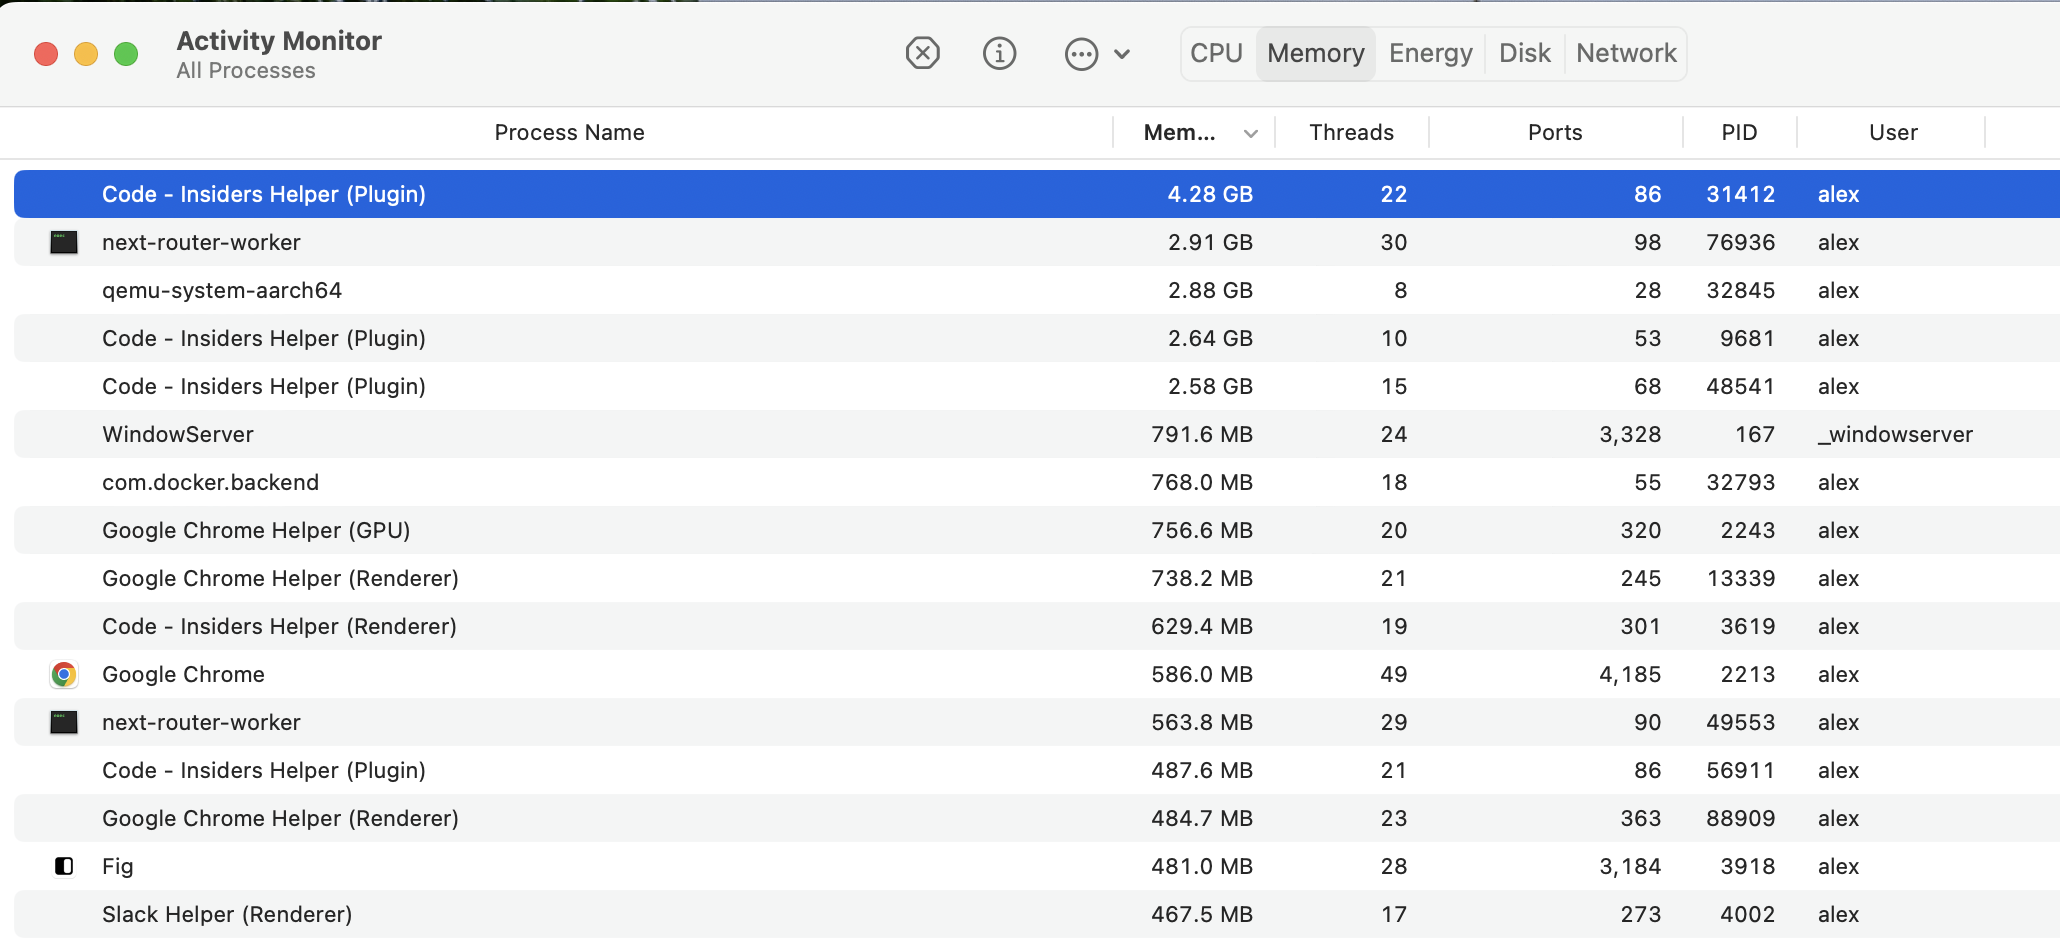Sort processes by the User column
This screenshot has height=952, width=2060.
1893,132
